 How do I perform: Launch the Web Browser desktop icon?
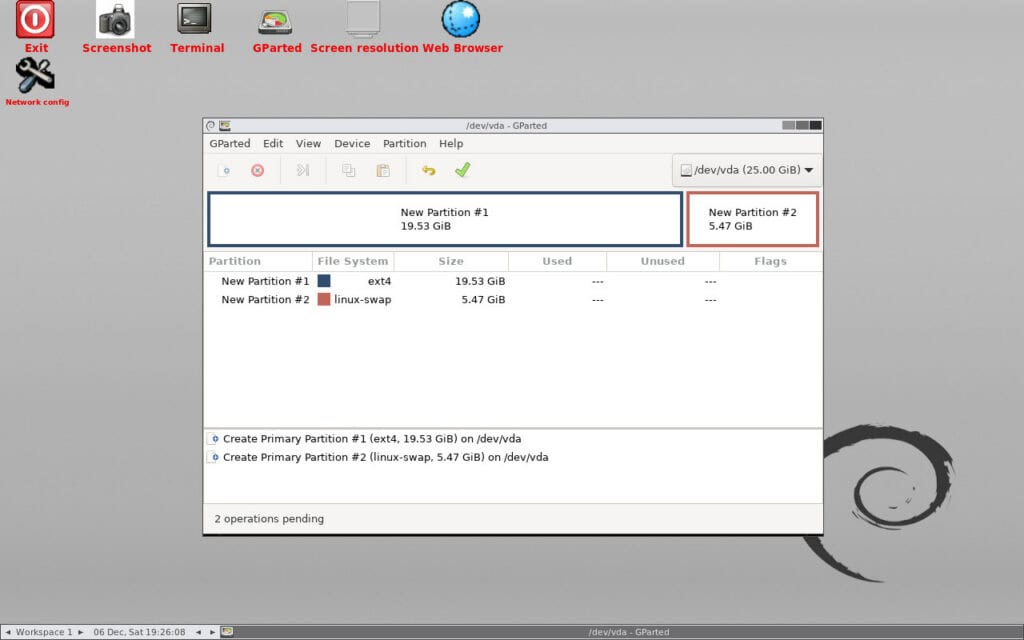(x=461, y=18)
